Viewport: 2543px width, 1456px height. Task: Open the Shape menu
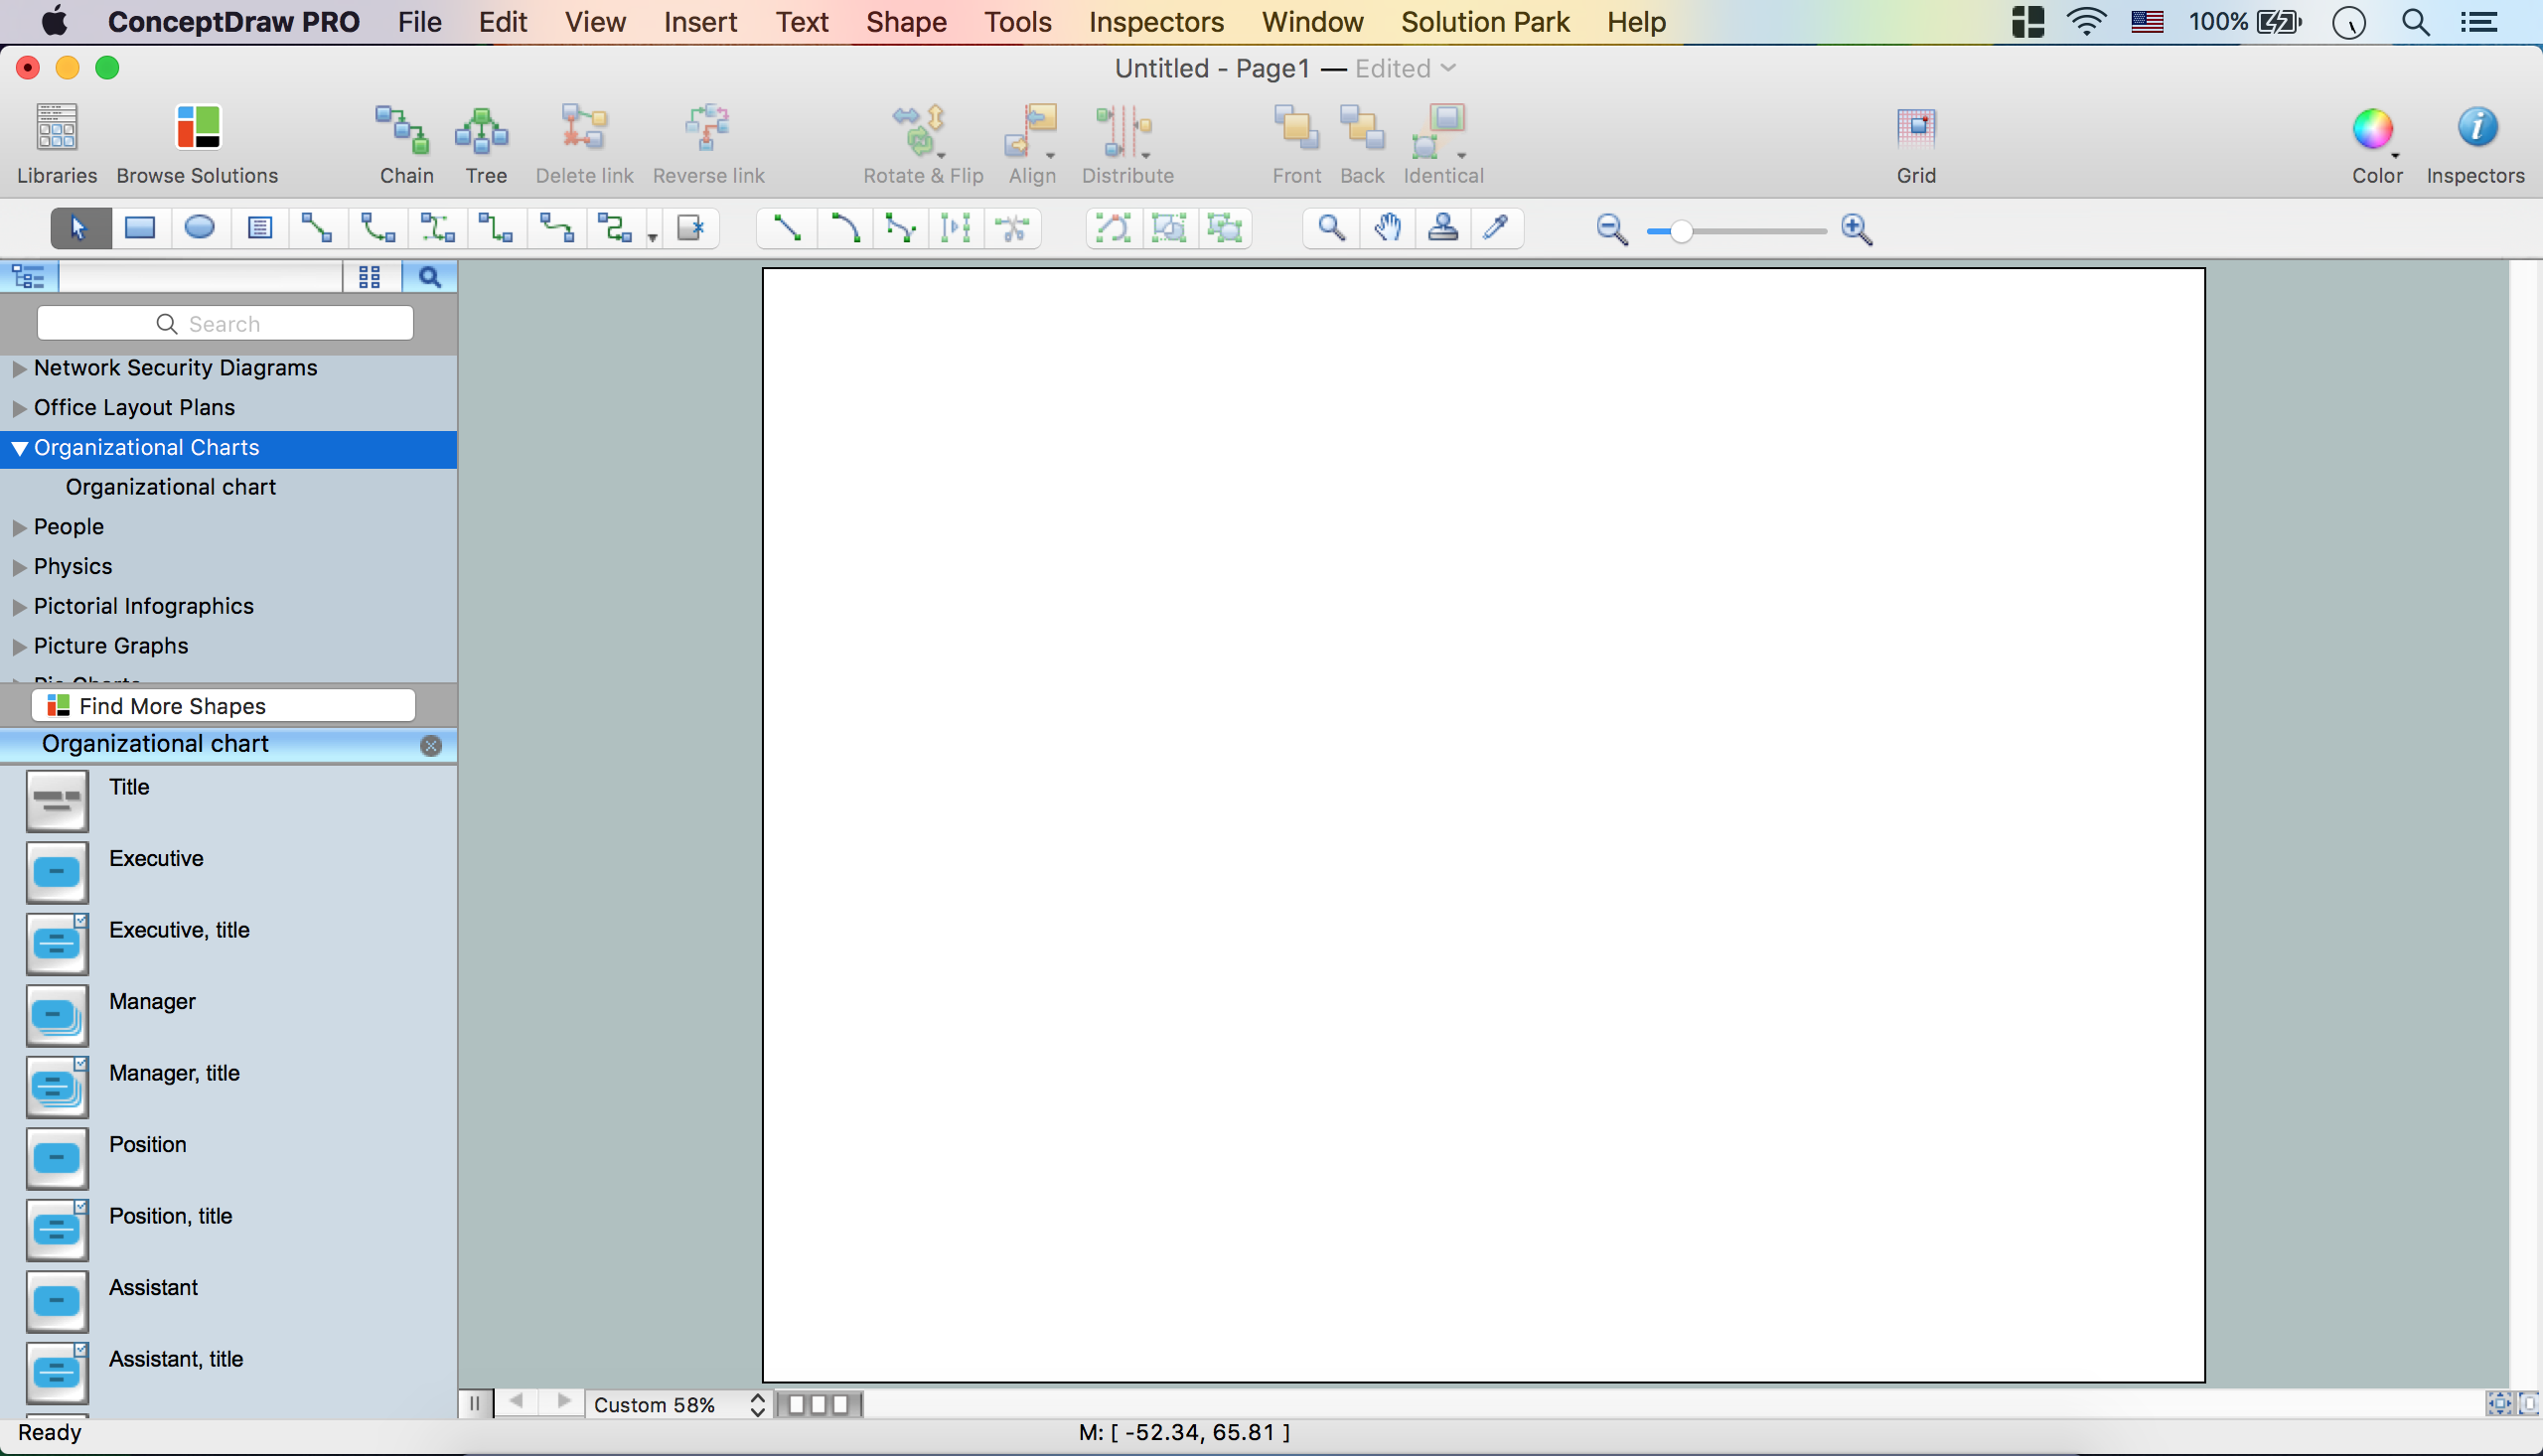click(908, 21)
